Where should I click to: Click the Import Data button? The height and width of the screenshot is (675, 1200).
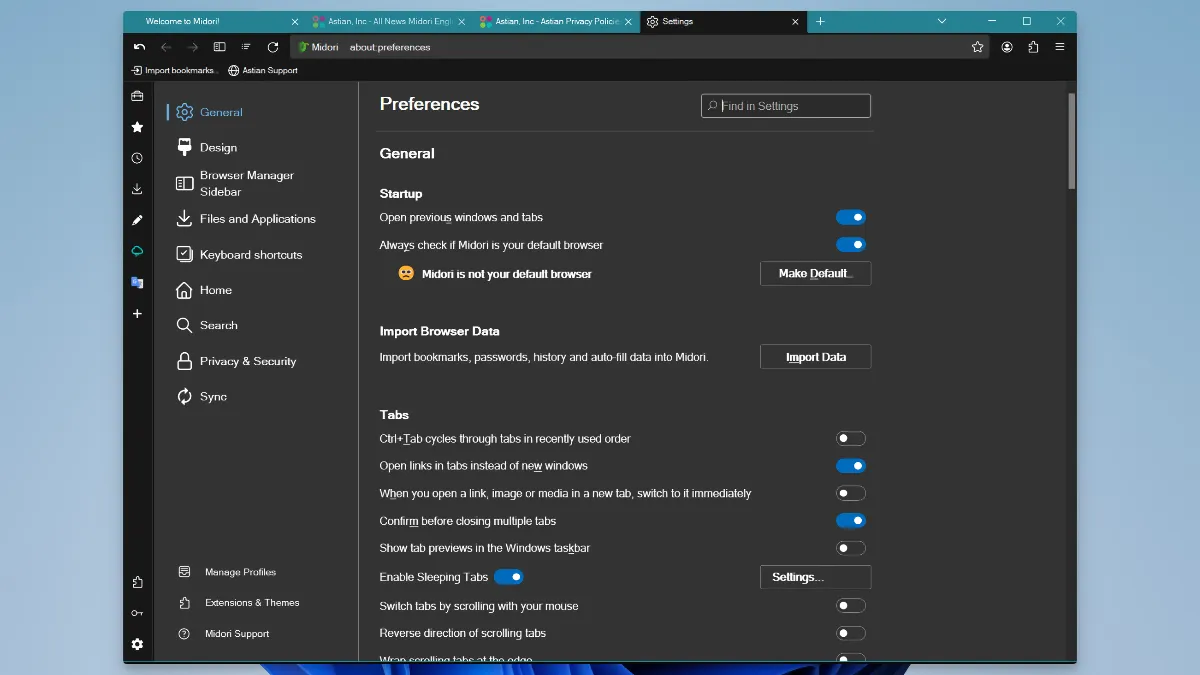tap(815, 357)
